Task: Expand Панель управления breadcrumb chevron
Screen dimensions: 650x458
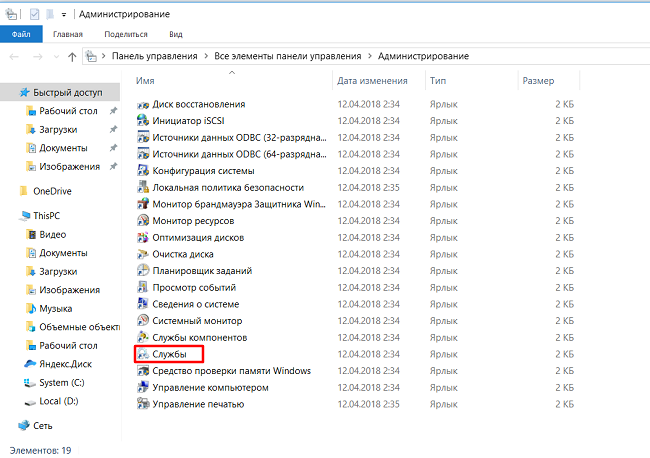Action: click(205, 56)
